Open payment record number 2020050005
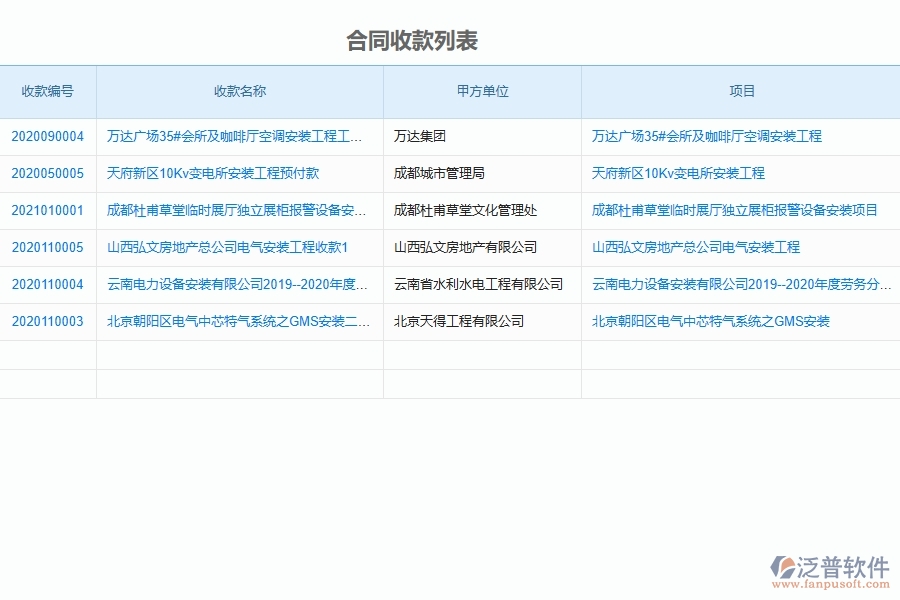 [x=46, y=173]
